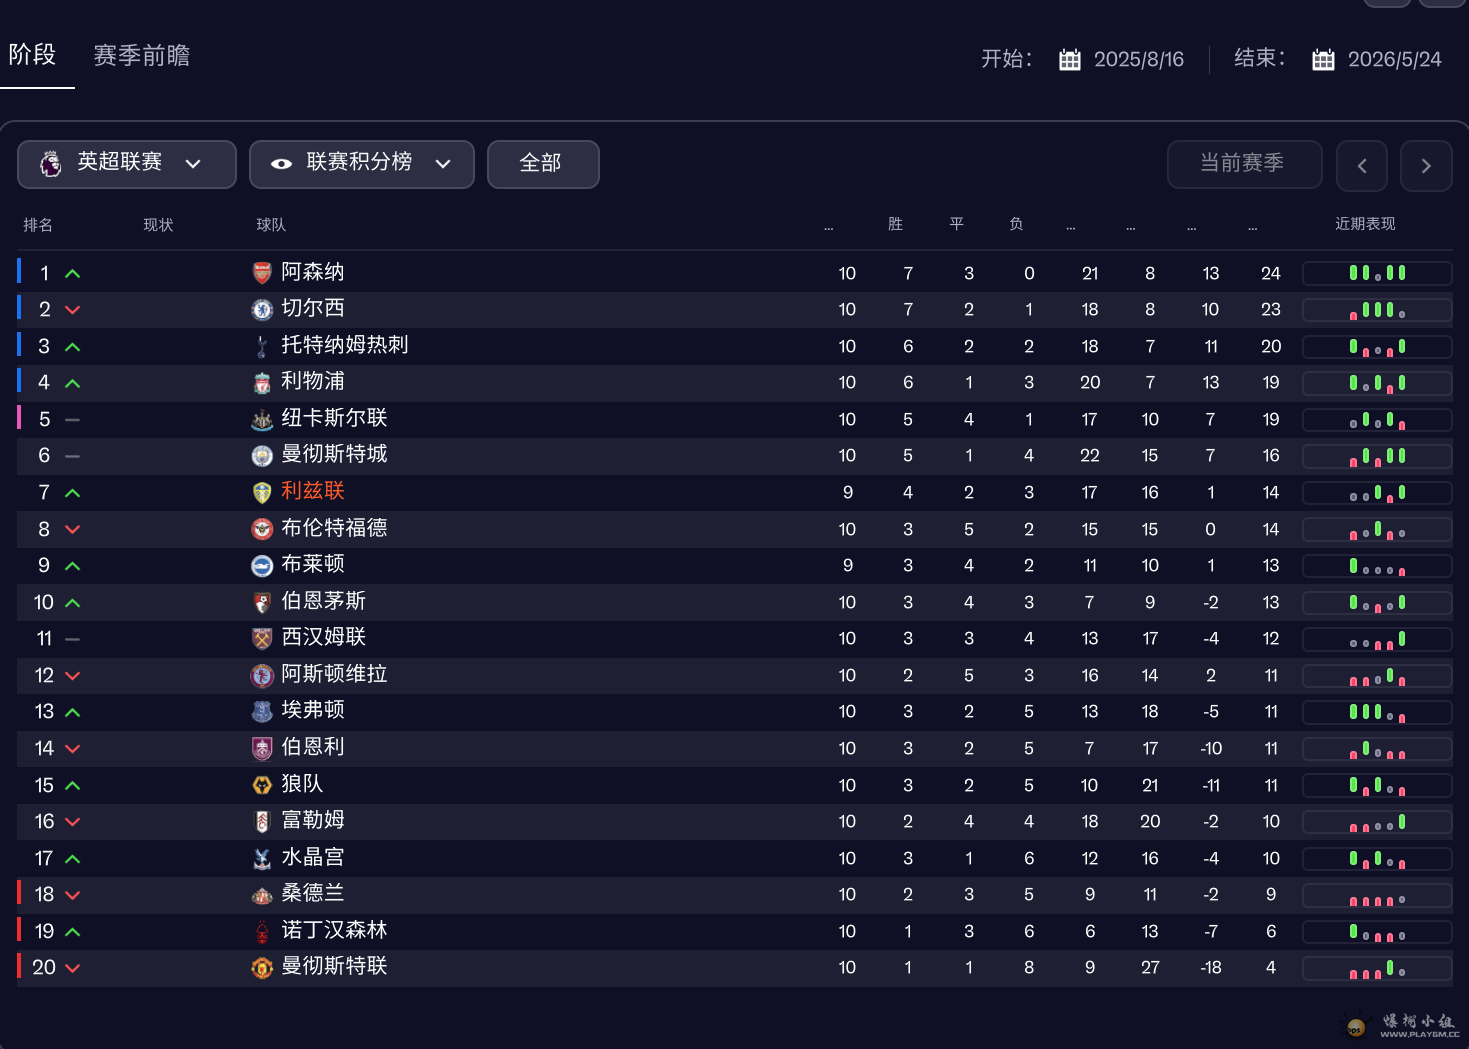Image resolution: width=1469 pixels, height=1049 pixels.
Task: Go to next season with right chevron
Action: point(1426,166)
